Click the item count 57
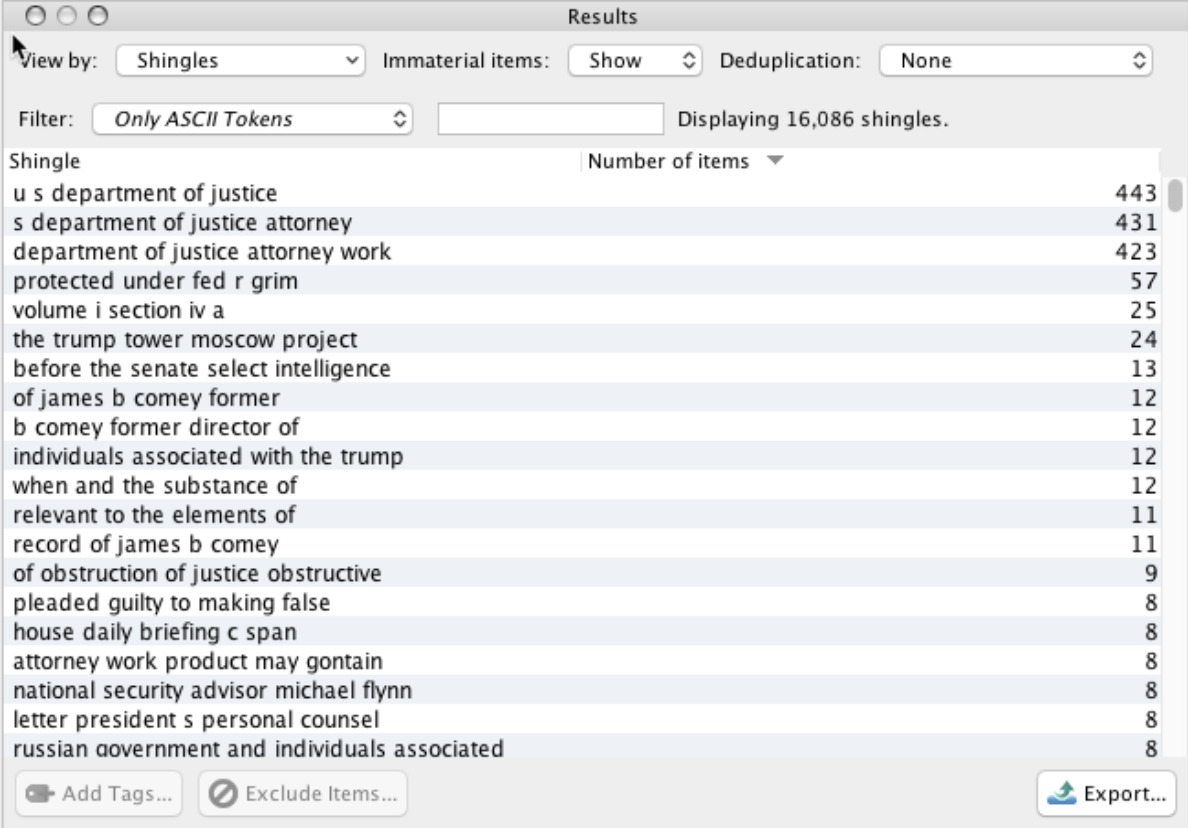Image resolution: width=1188 pixels, height=828 pixels. pyautogui.click(x=1143, y=281)
